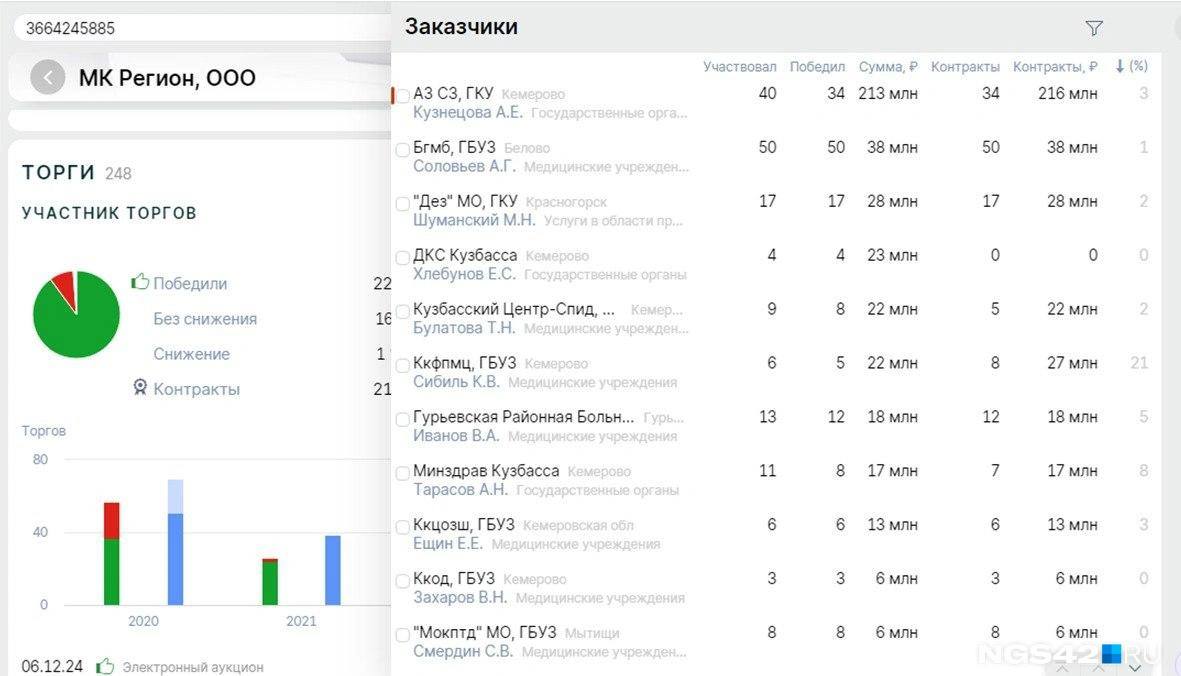Click the down chevron at the panel bottom

point(1135,667)
